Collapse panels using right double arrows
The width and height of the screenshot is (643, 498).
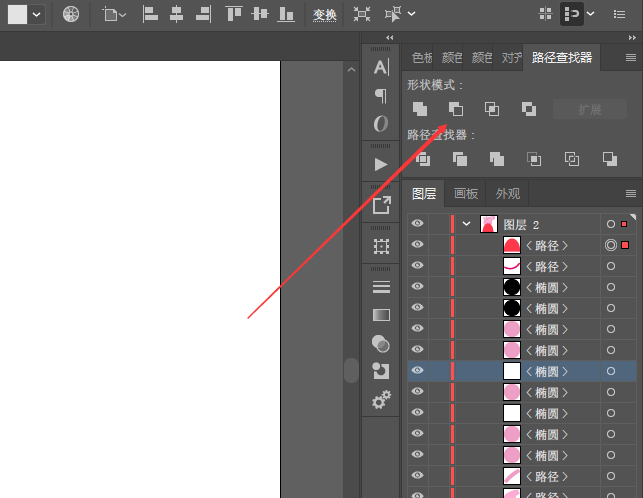pos(632,38)
